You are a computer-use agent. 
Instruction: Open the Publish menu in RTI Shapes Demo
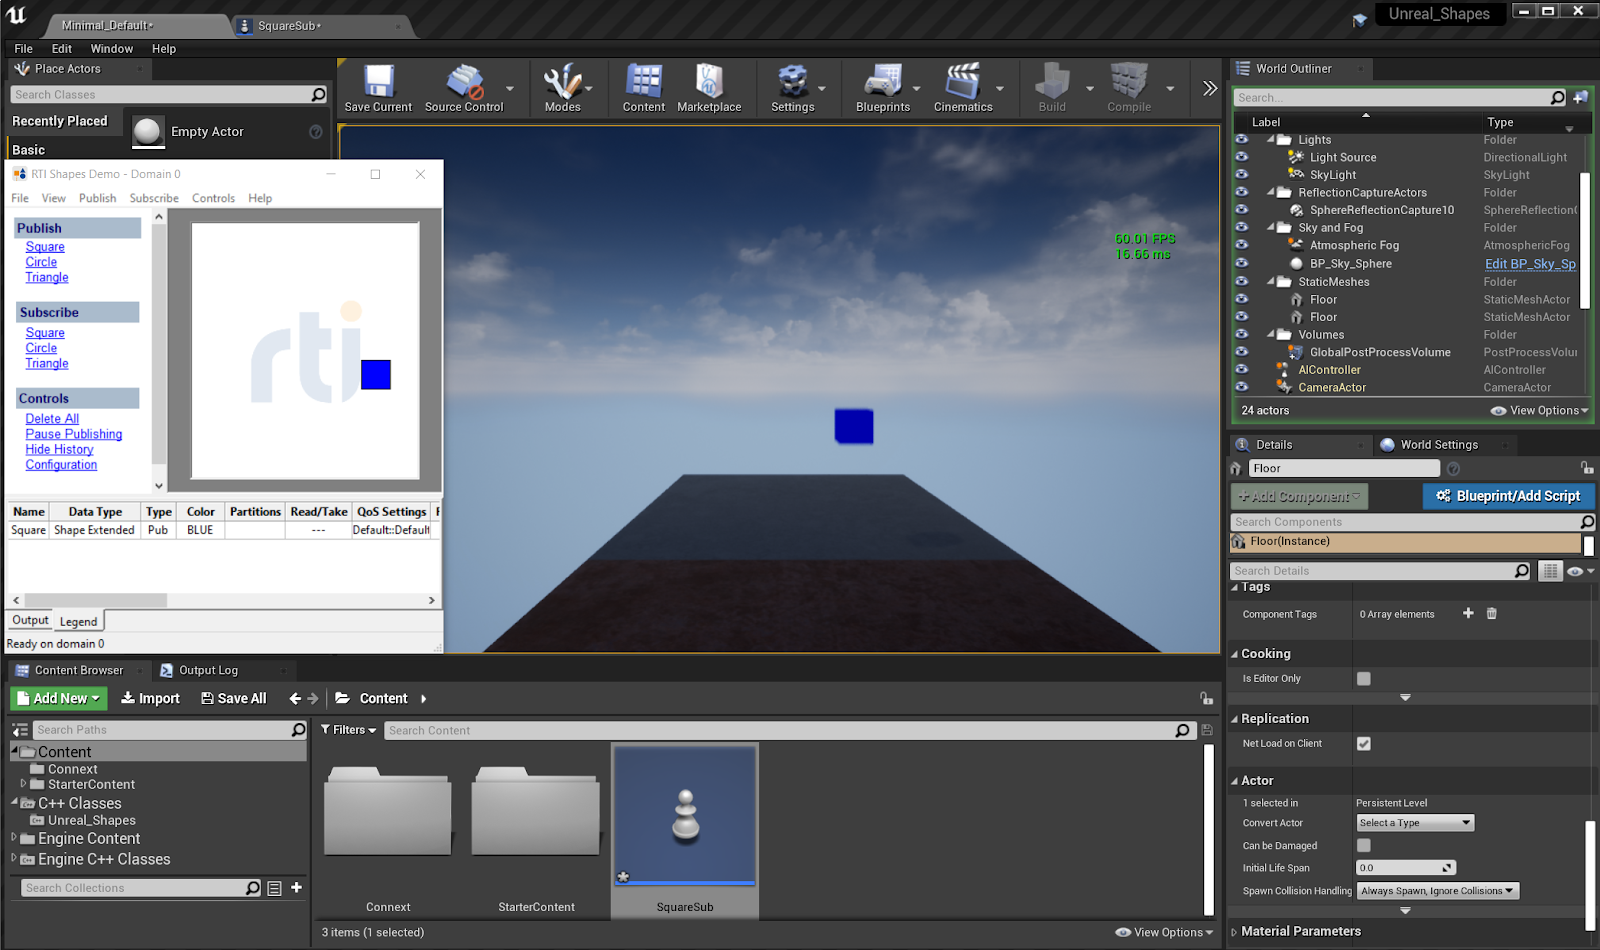97,198
